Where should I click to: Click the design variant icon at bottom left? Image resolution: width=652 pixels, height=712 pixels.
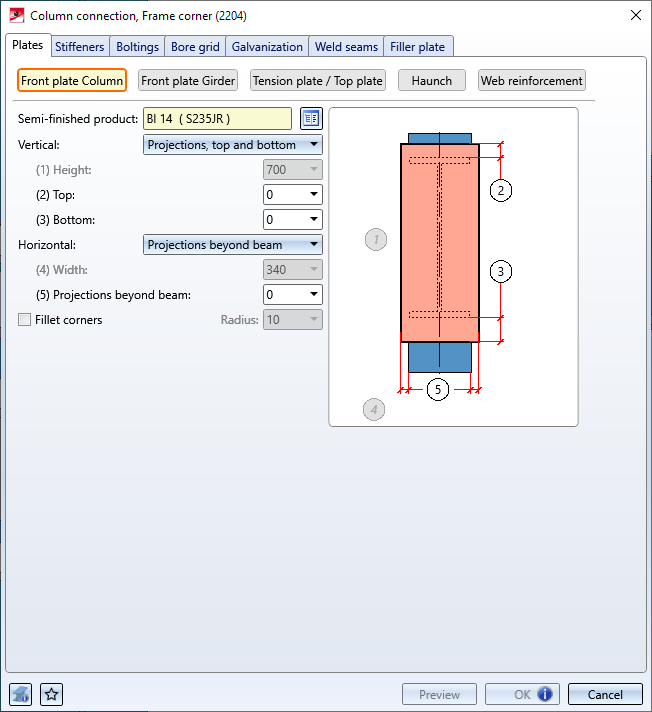pos(20,694)
